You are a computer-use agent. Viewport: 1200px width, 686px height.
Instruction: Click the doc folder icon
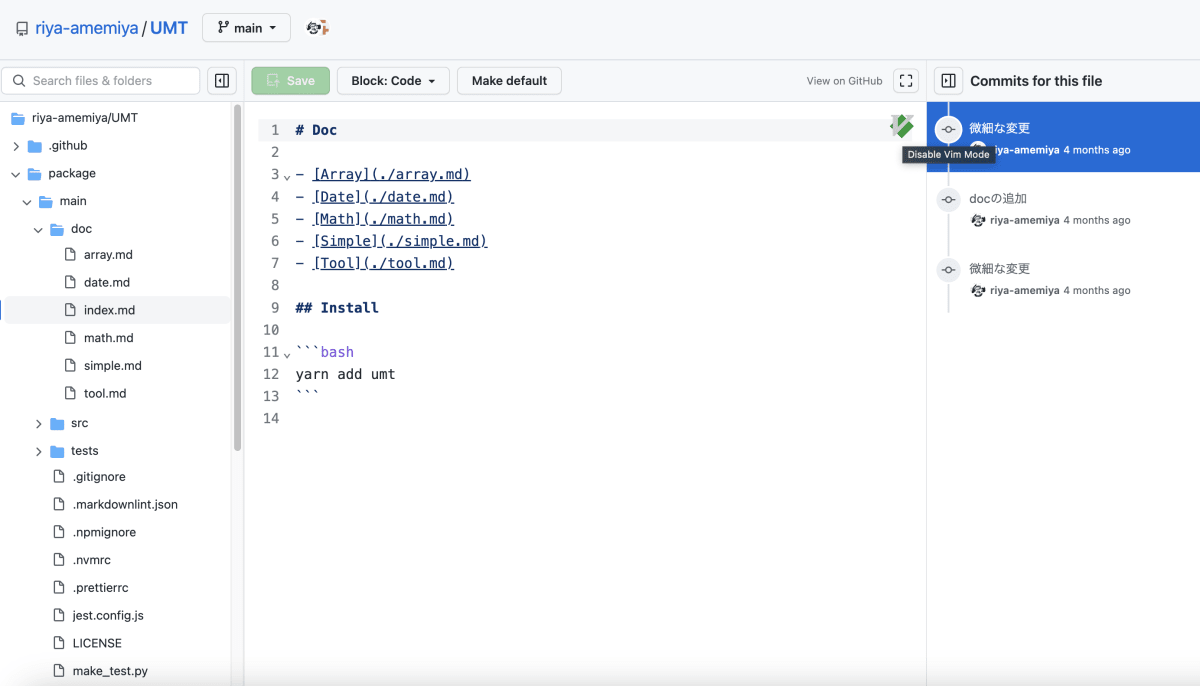(57, 229)
